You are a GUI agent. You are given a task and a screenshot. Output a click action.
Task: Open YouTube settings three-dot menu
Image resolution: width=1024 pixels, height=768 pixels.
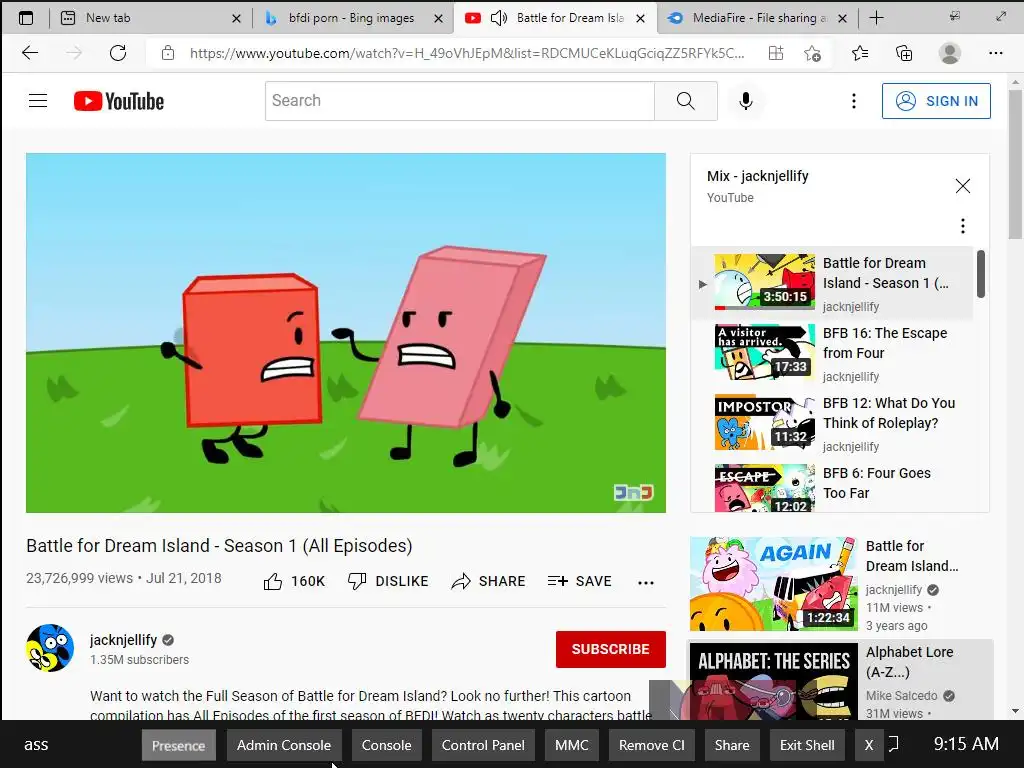coord(854,101)
